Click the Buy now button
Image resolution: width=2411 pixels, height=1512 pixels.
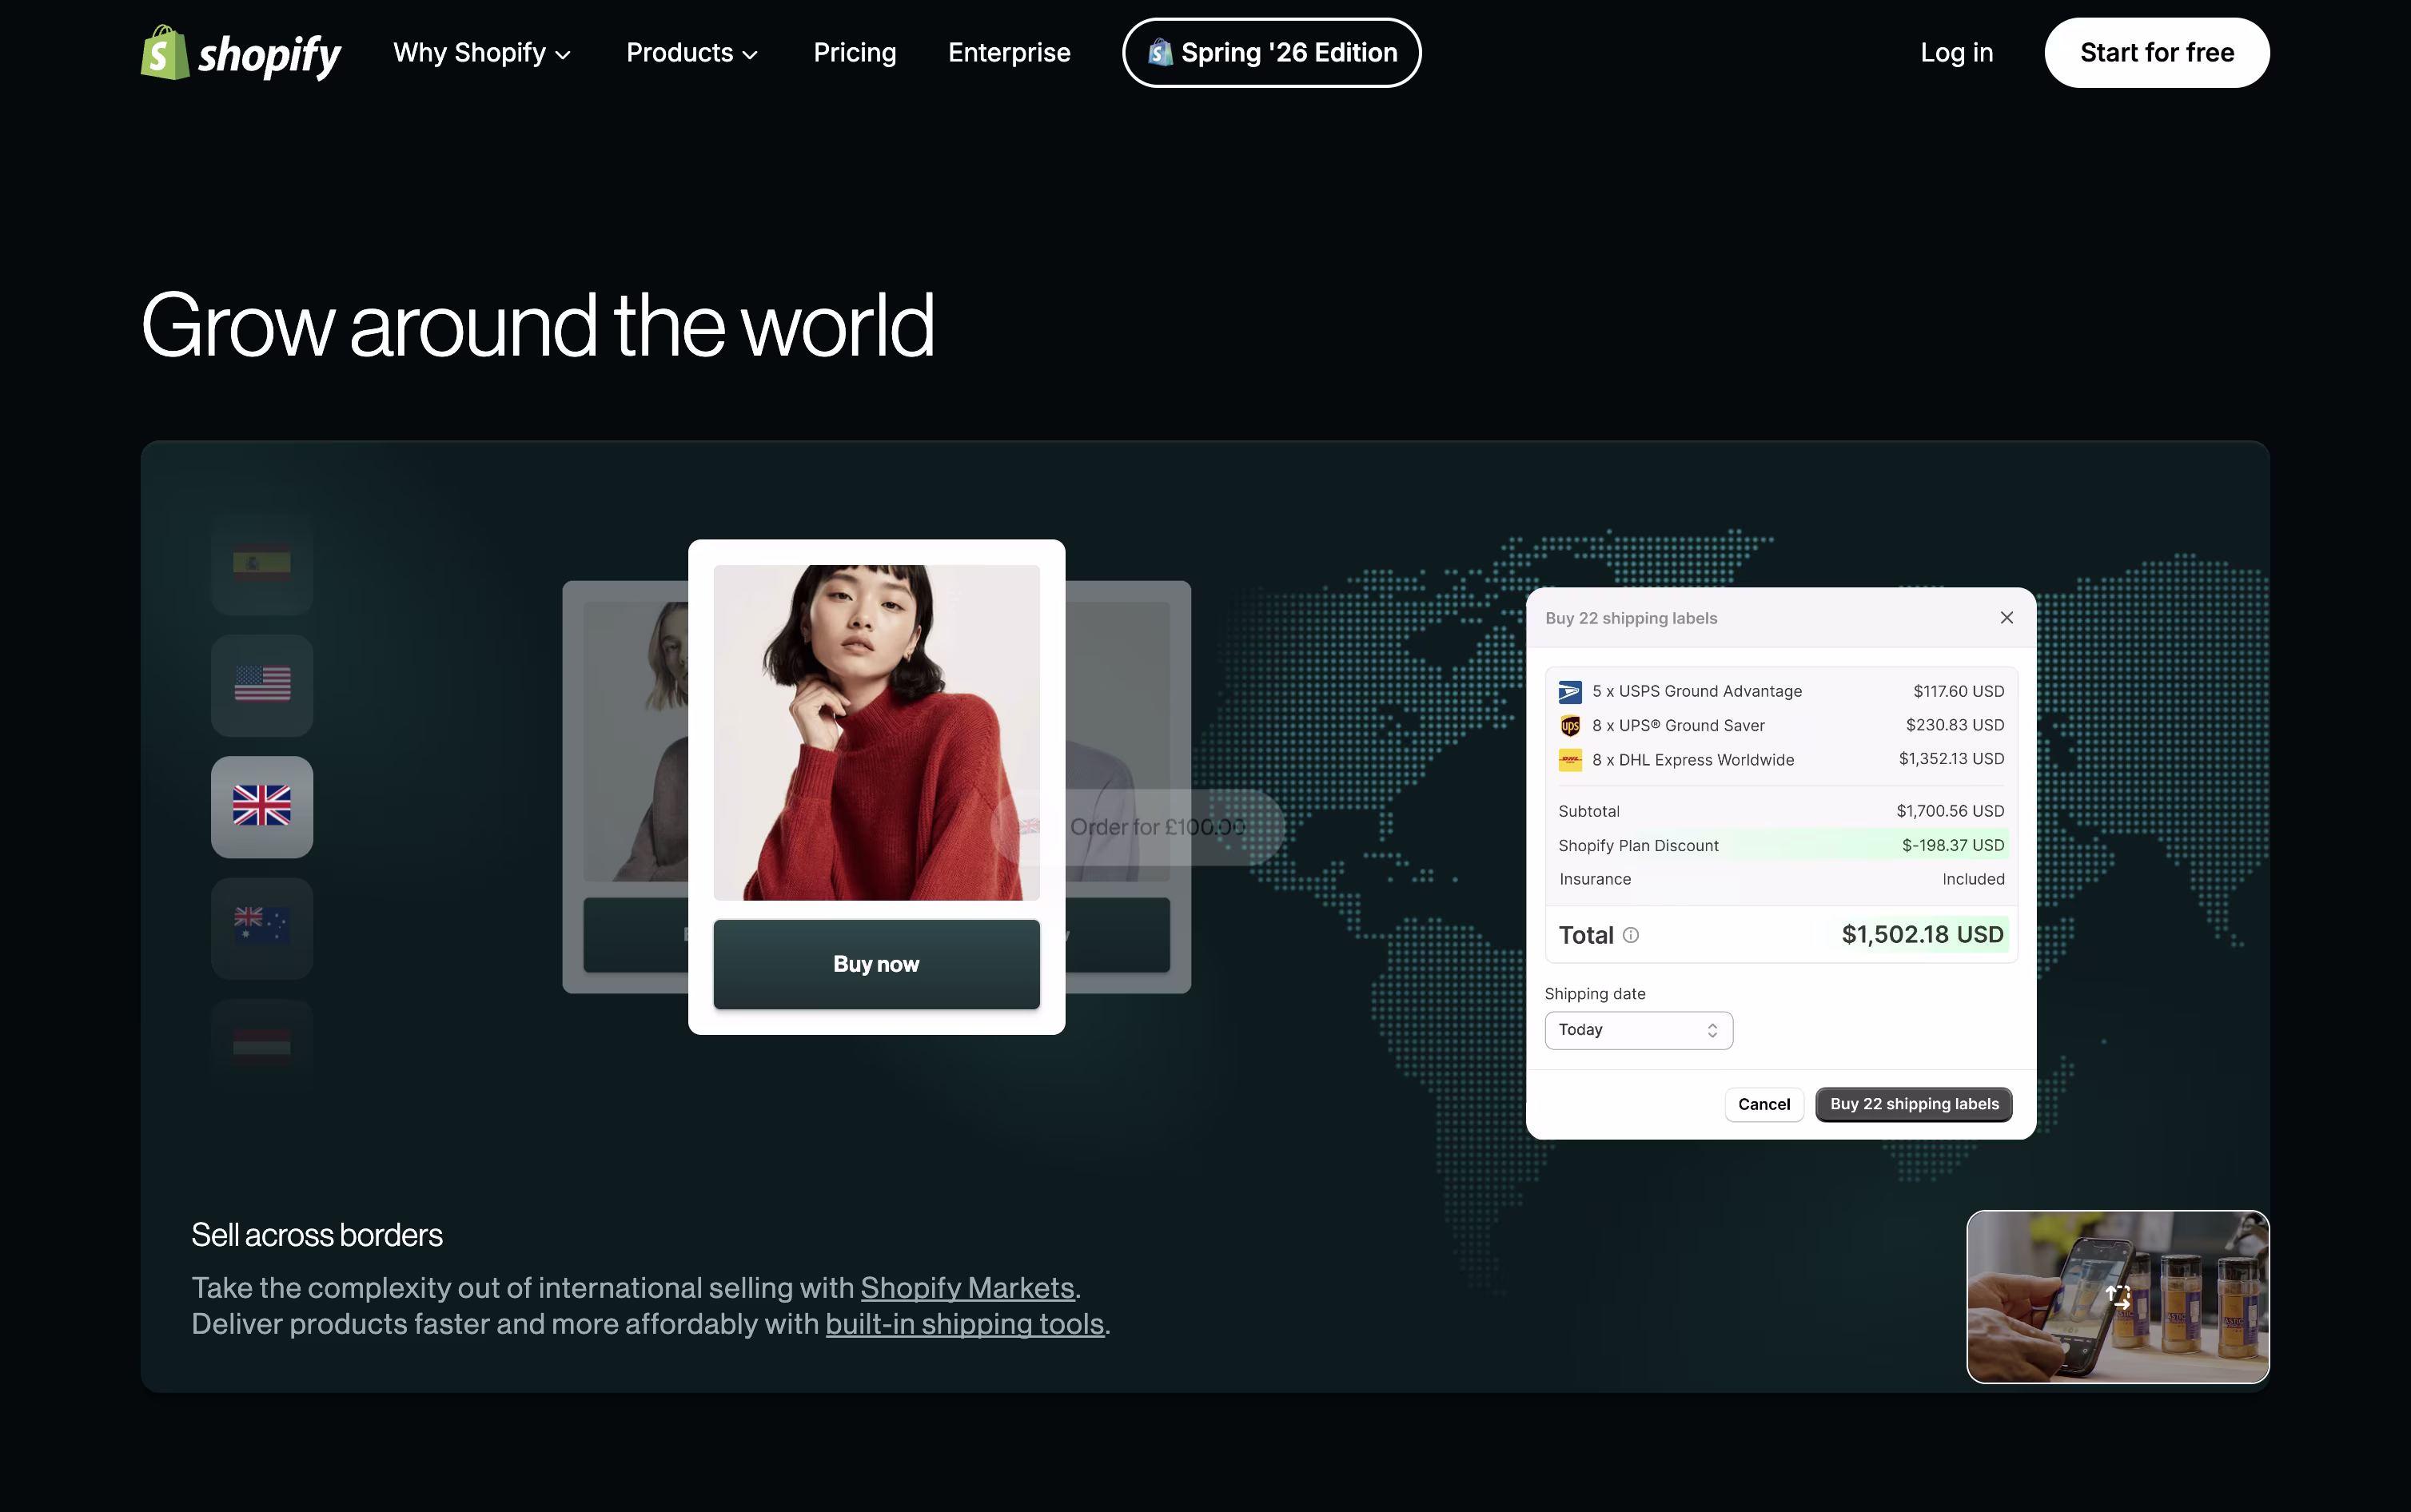[x=876, y=964]
